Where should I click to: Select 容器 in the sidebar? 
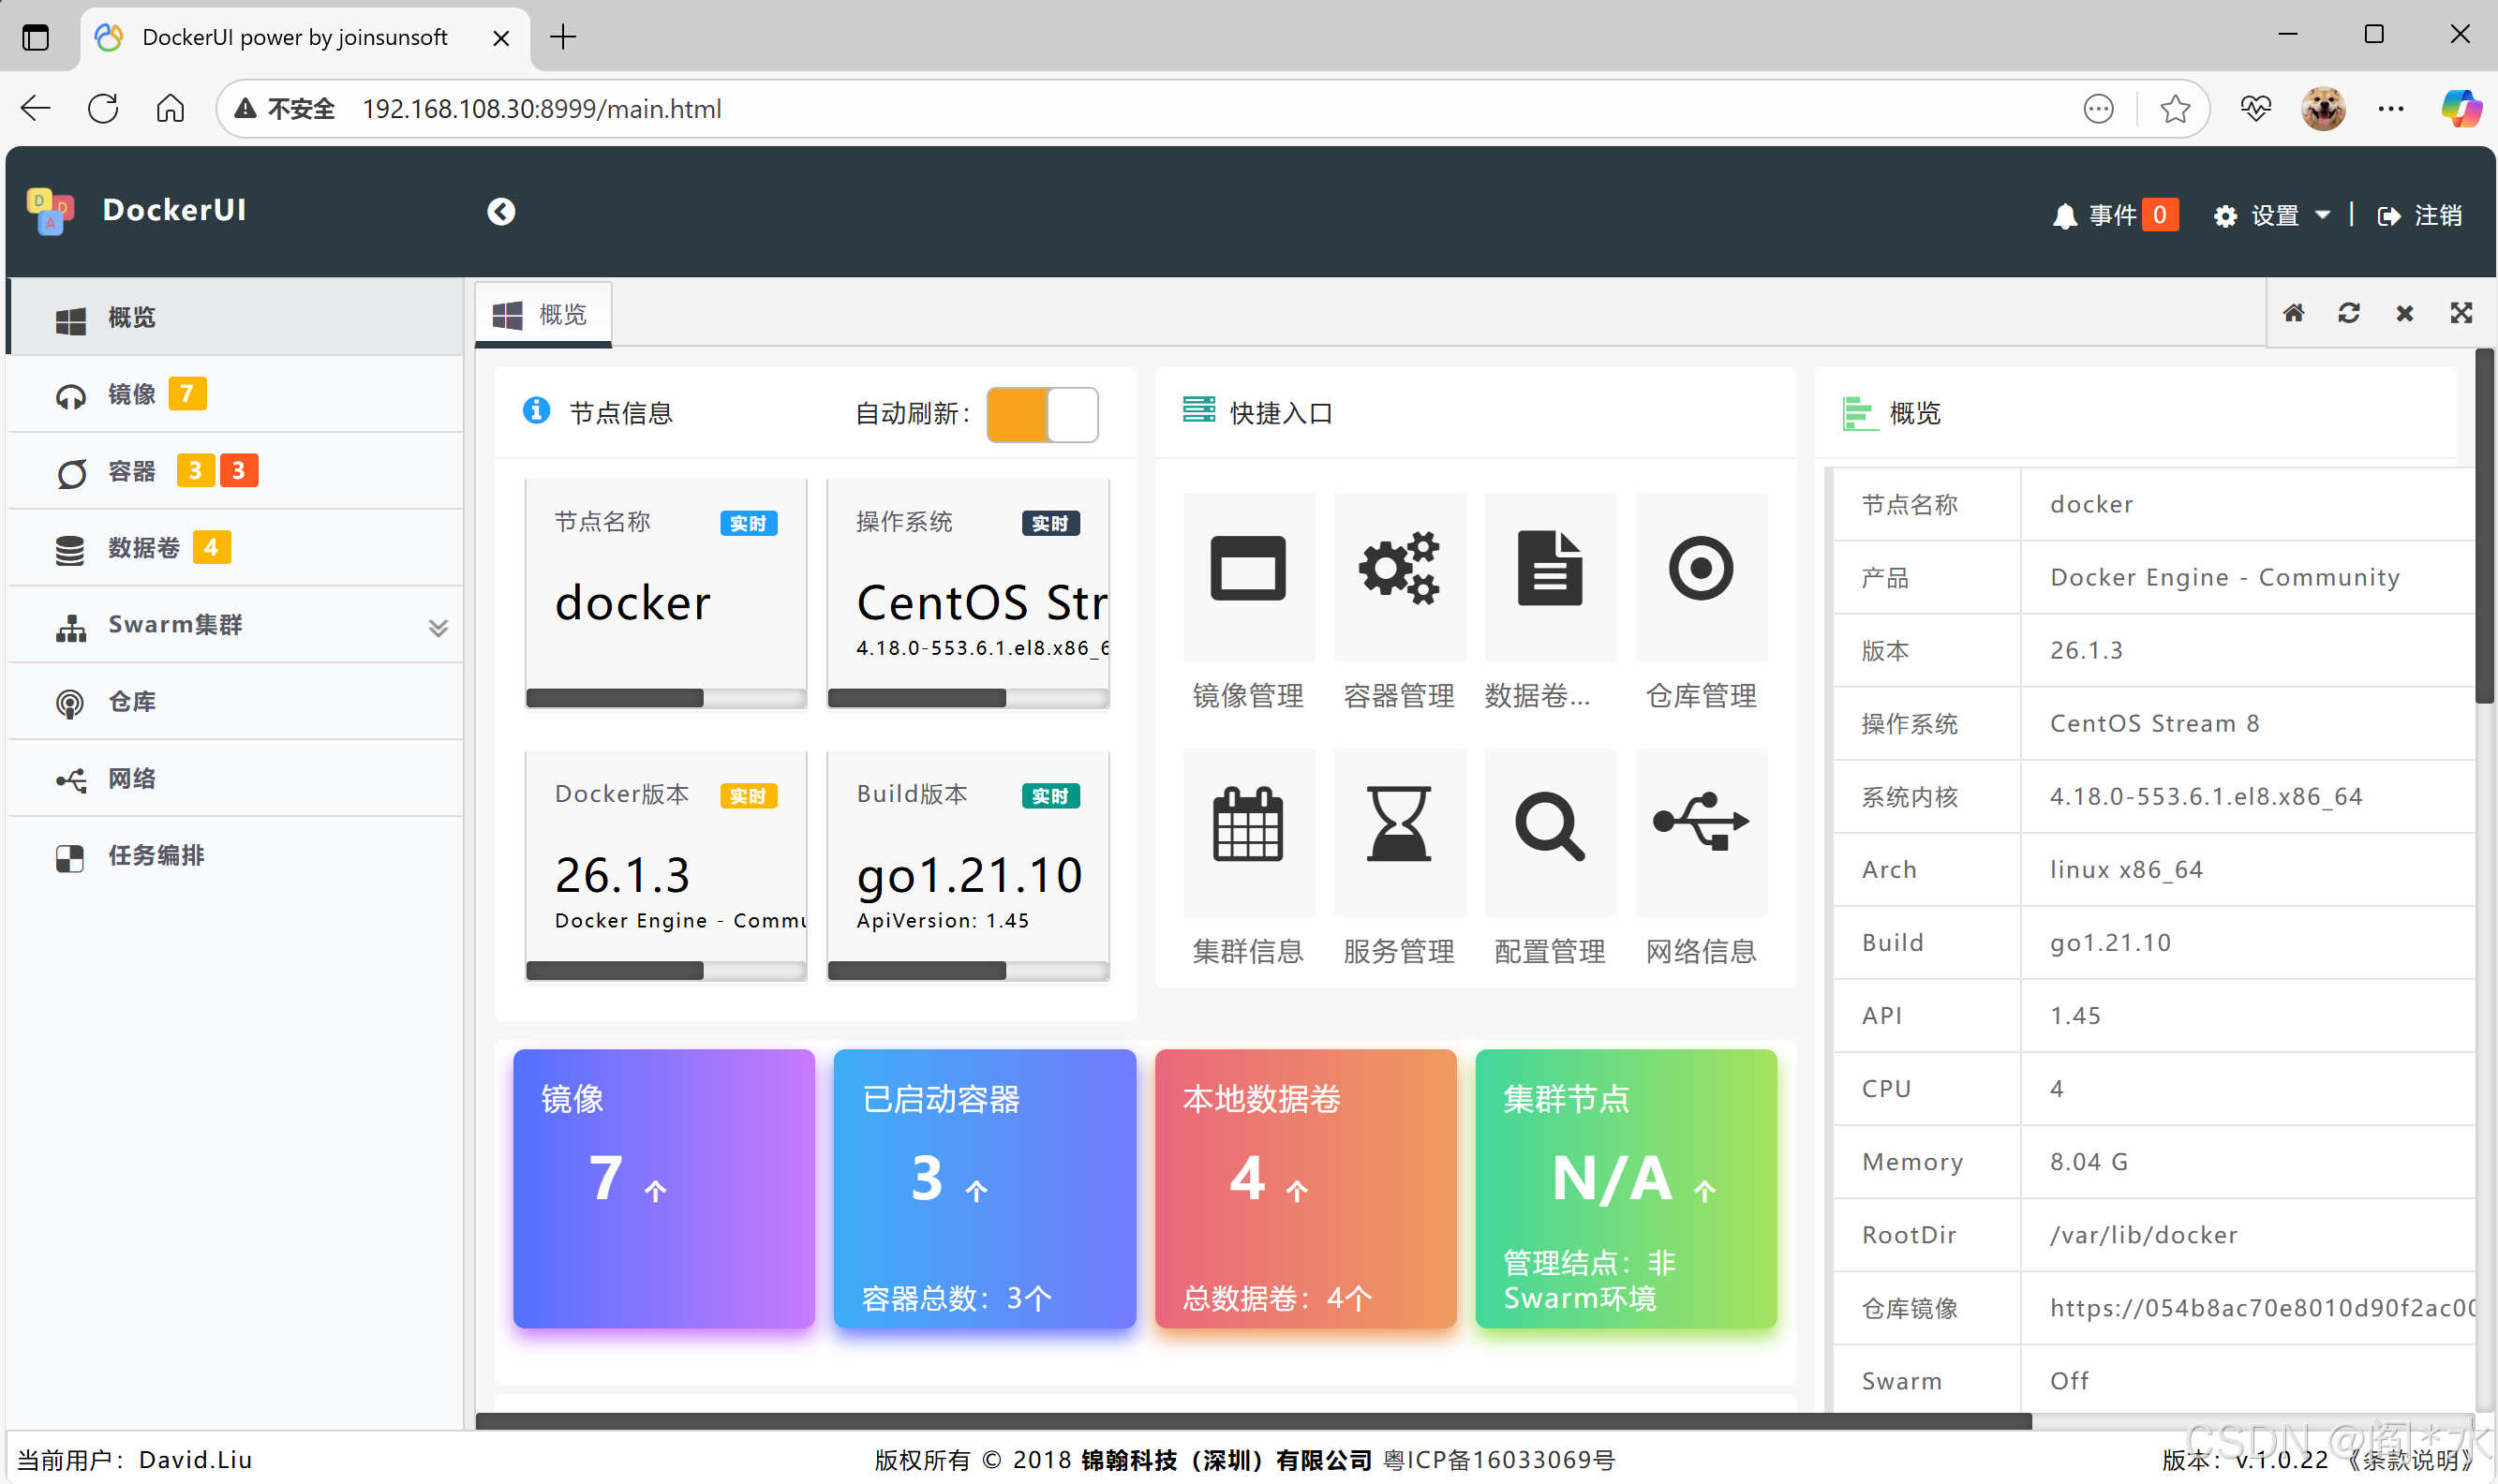(132, 471)
